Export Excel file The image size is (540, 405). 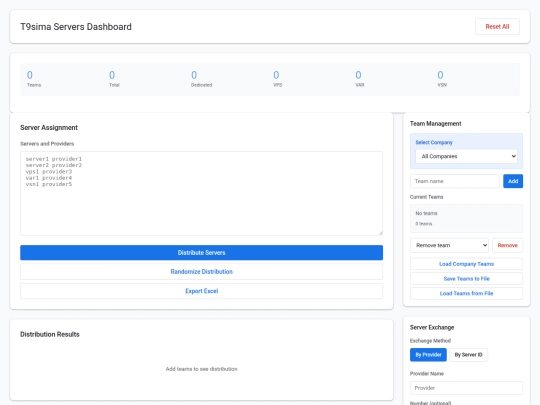201,291
